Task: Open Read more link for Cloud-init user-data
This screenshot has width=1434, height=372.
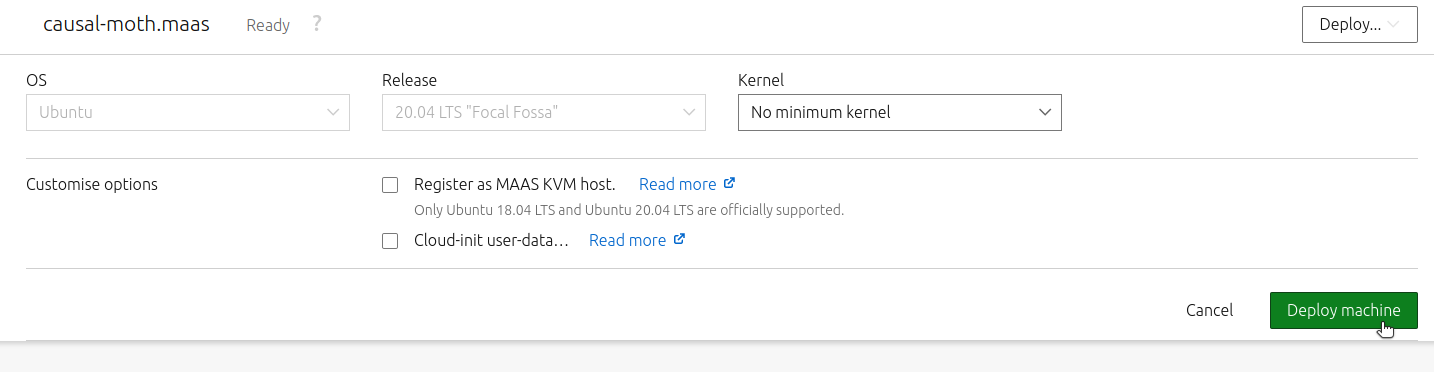Action: tap(628, 240)
